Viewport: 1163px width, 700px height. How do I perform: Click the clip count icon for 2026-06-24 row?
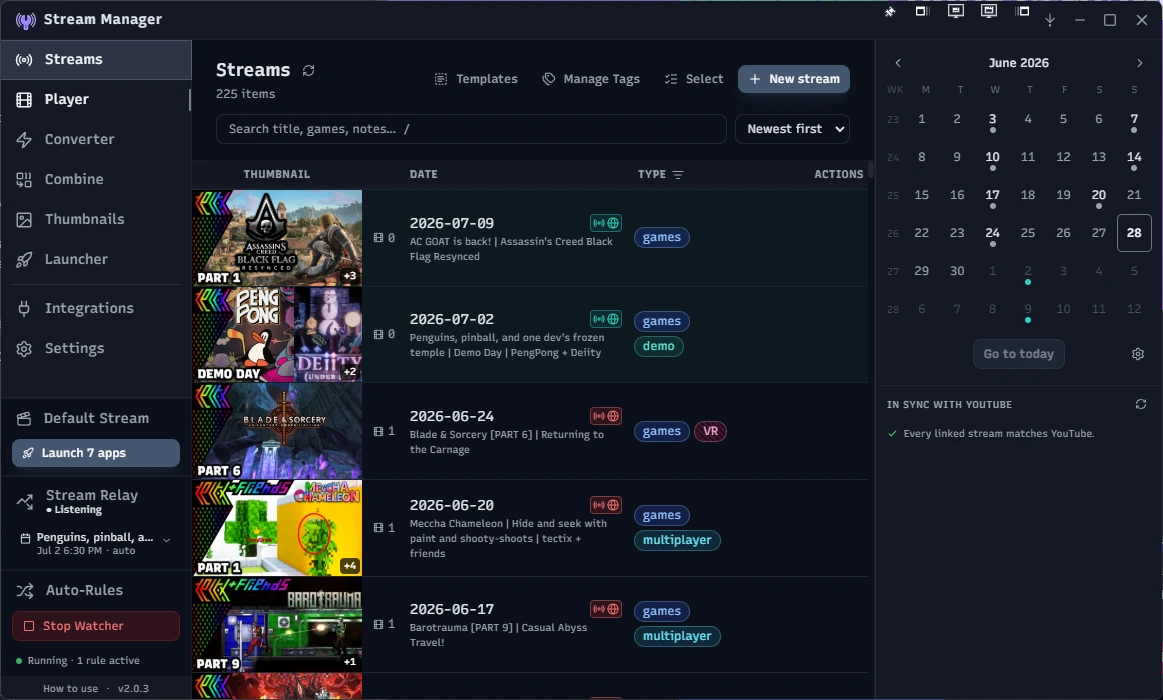pos(378,431)
